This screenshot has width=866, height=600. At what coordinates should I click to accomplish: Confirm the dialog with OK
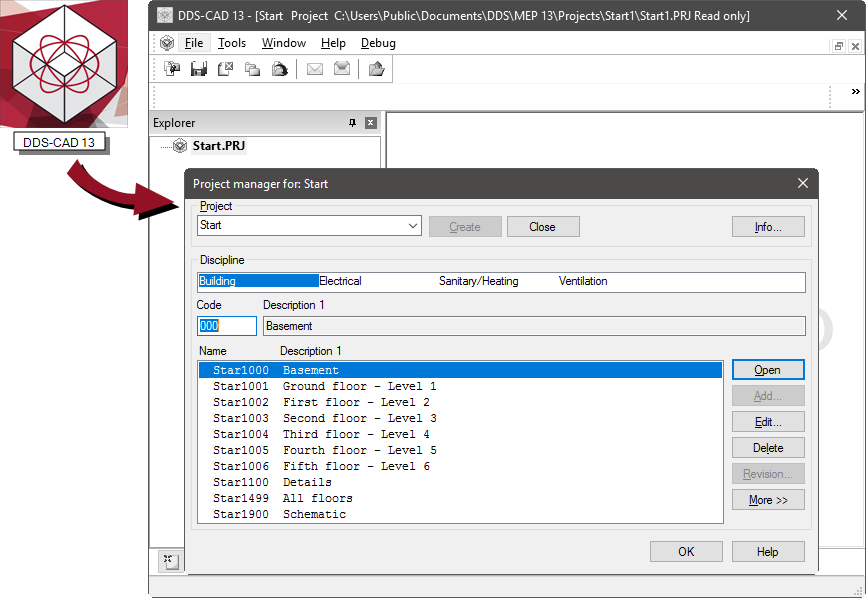tap(686, 551)
